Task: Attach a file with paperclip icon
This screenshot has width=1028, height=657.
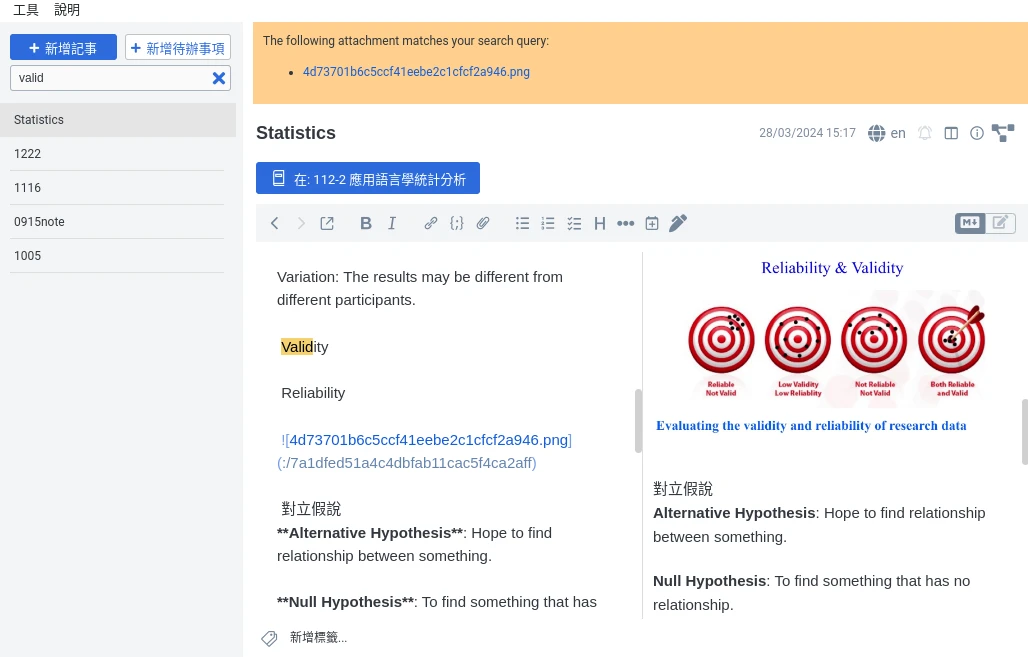Action: 483,223
